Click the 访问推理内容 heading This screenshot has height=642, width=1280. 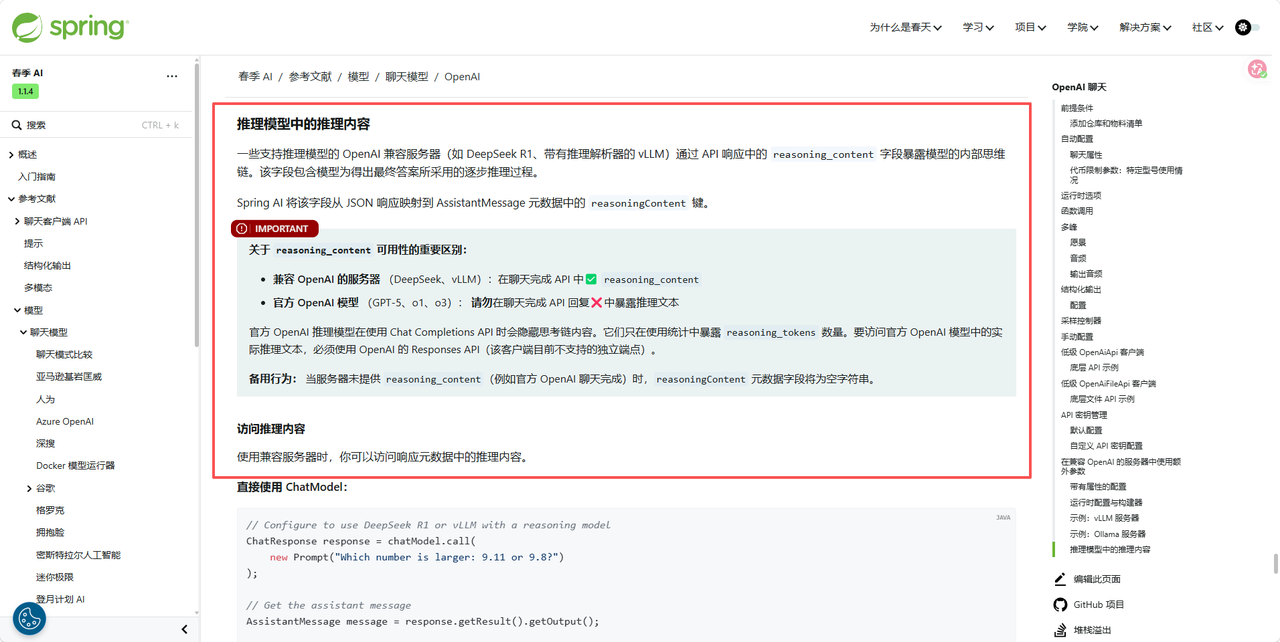click(x=271, y=429)
